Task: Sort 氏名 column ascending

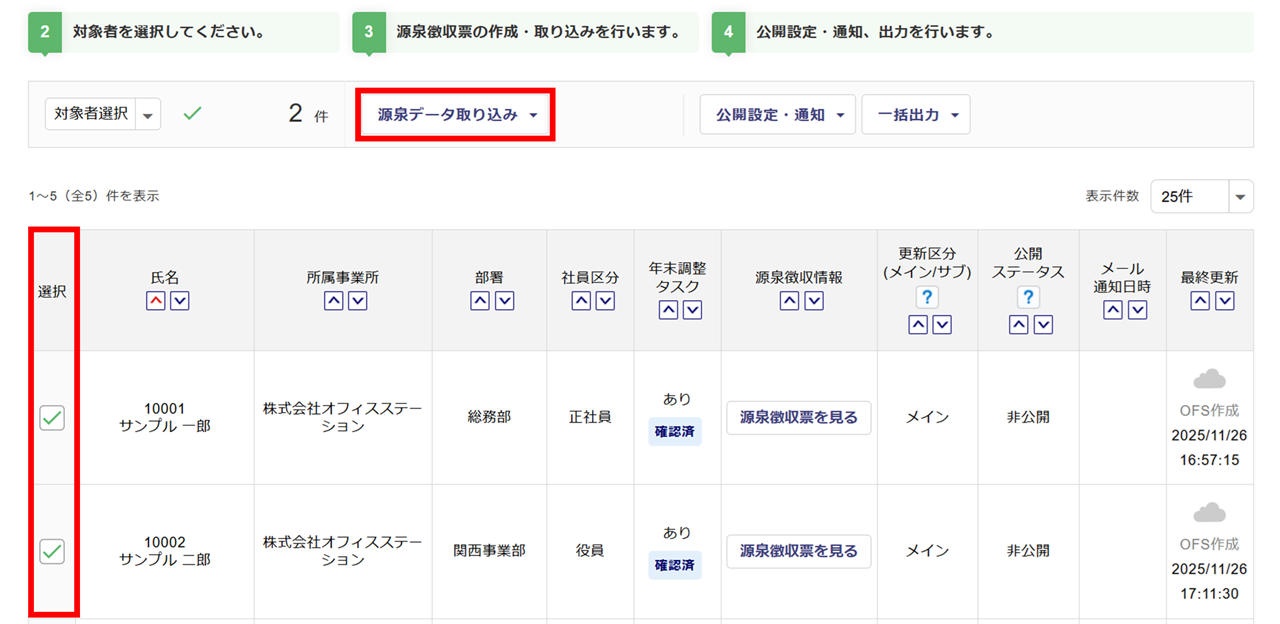Action: click(x=155, y=301)
